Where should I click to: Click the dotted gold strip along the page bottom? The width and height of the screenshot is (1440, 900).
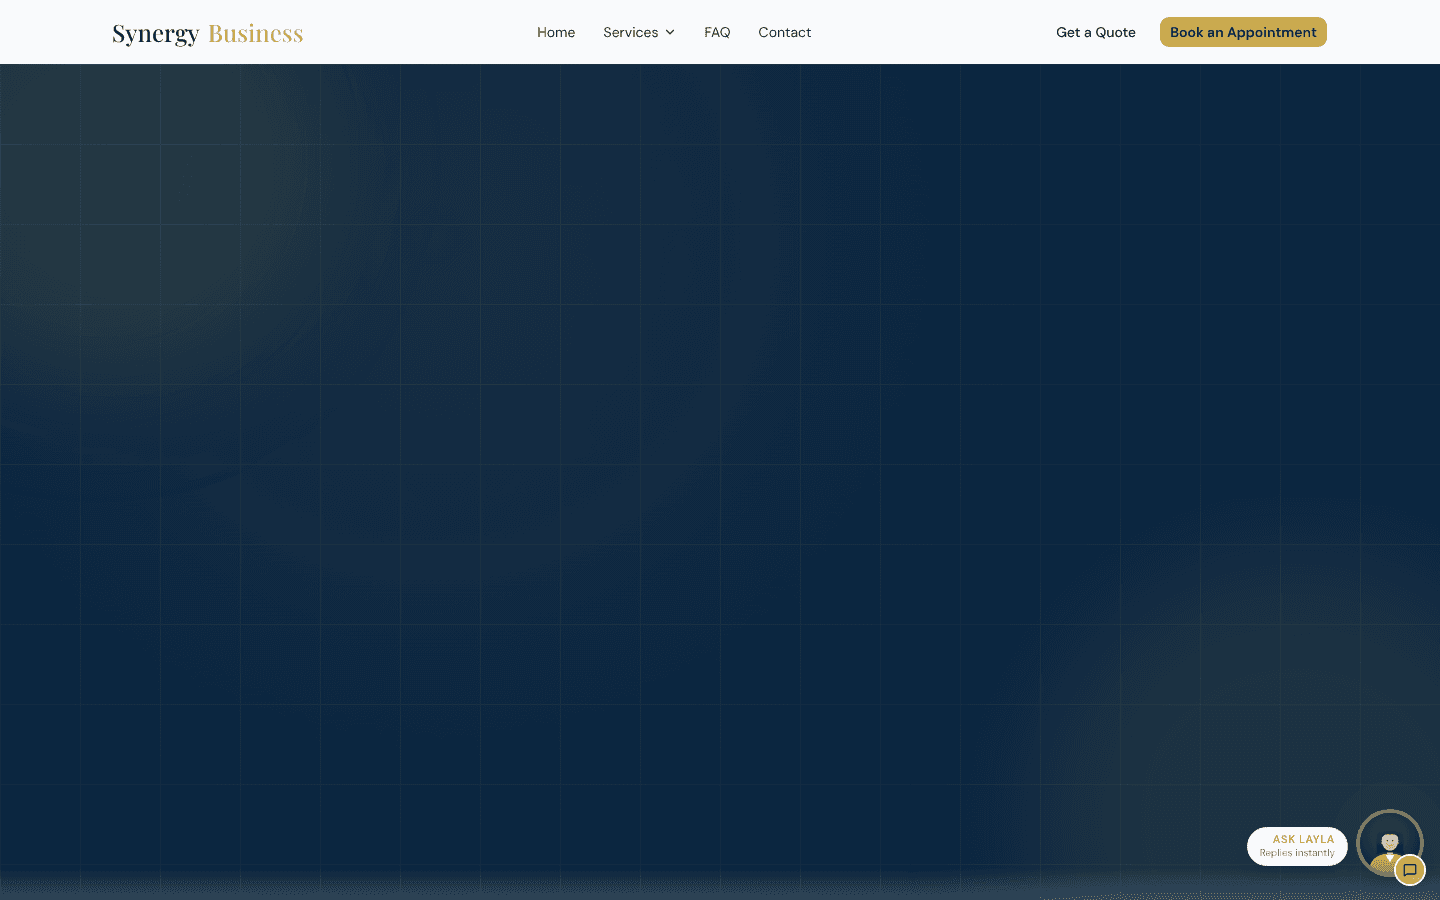(720, 890)
